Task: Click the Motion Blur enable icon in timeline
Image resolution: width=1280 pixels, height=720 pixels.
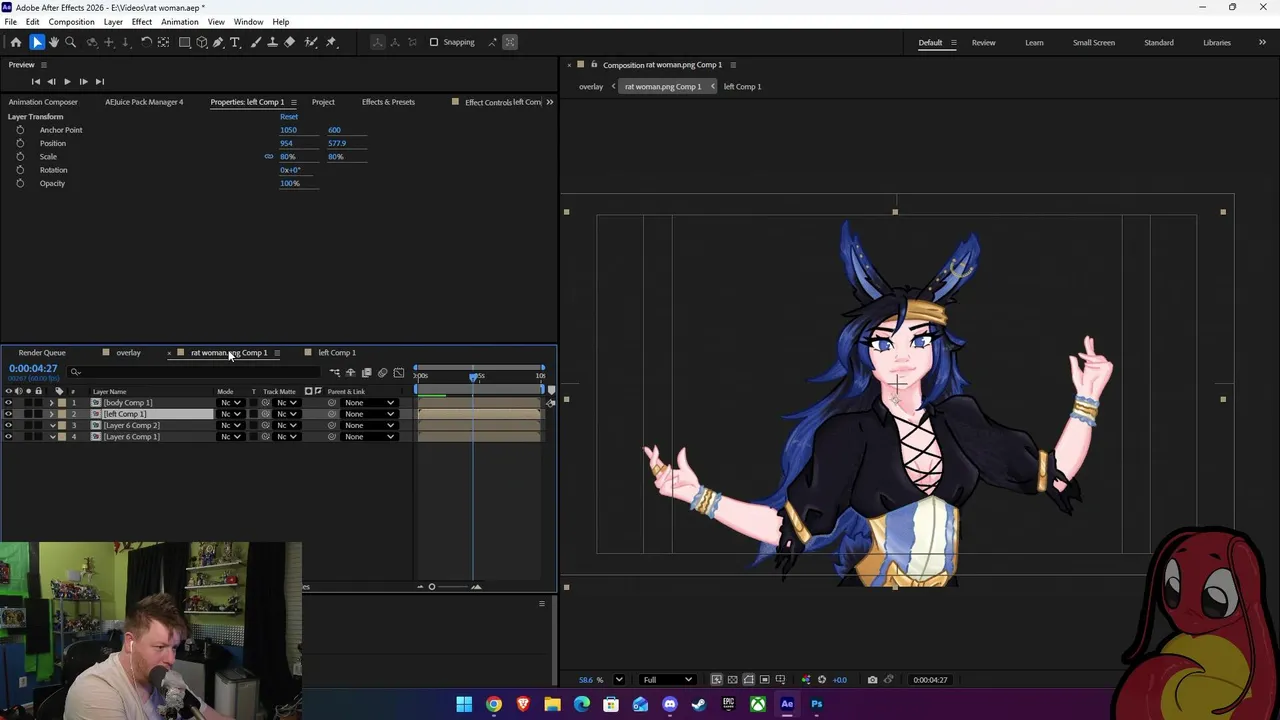Action: (382, 373)
